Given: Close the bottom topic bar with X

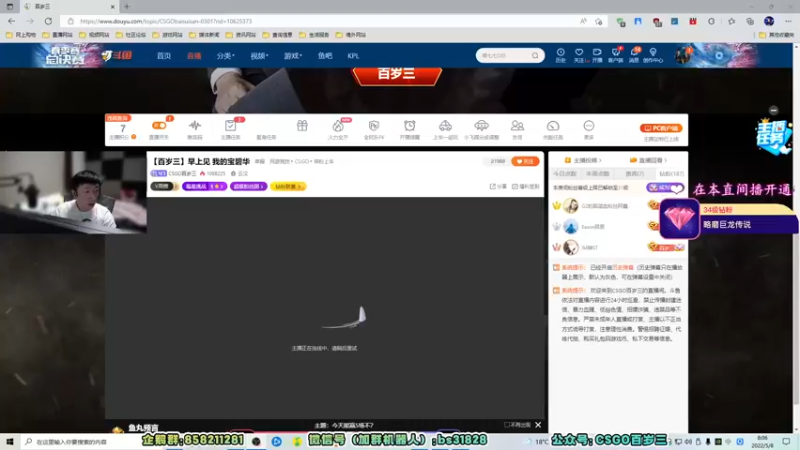Looking at the screenshot, I should 538,424.
